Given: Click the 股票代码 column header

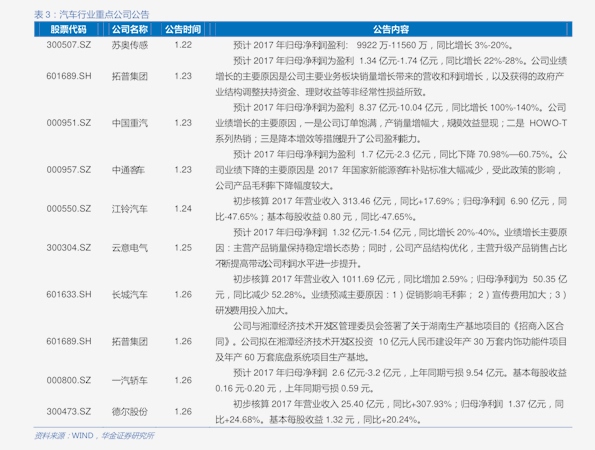Looking at the screenshot, I should pos(68,29).
